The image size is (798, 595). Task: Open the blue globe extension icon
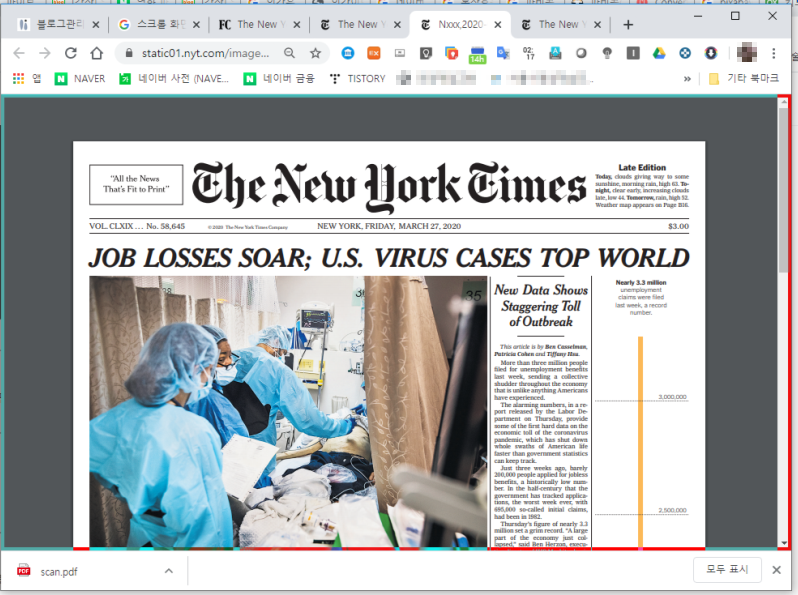[x=685, y=53]
